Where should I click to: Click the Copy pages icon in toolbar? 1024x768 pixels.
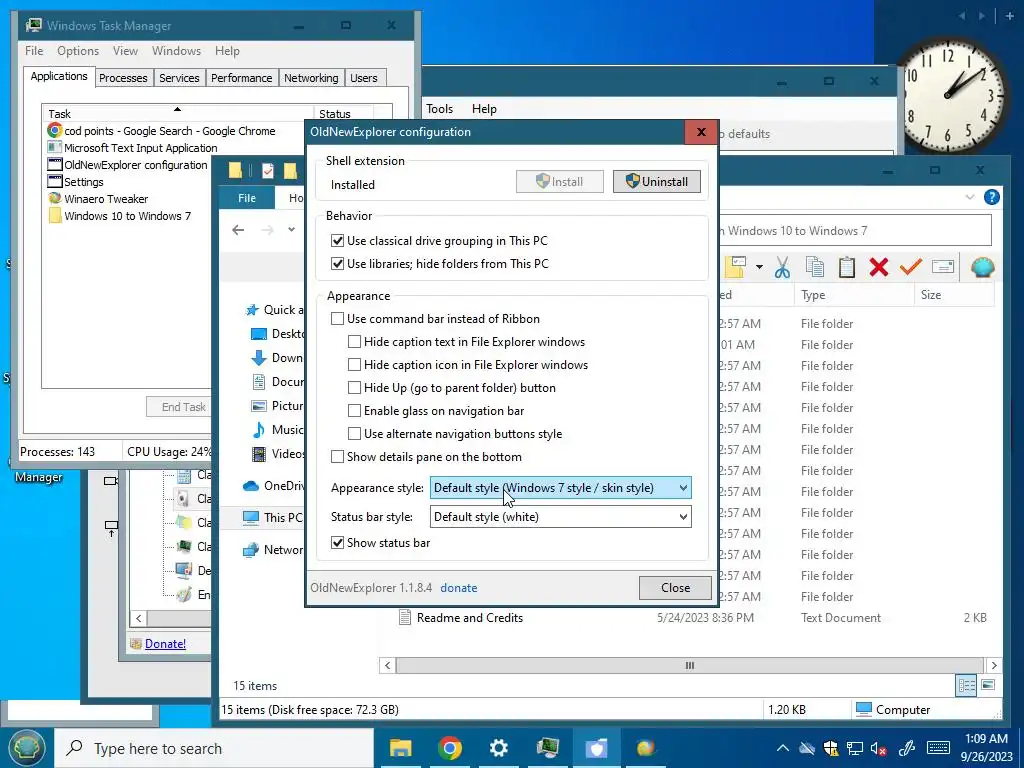(x=814, y=267)
